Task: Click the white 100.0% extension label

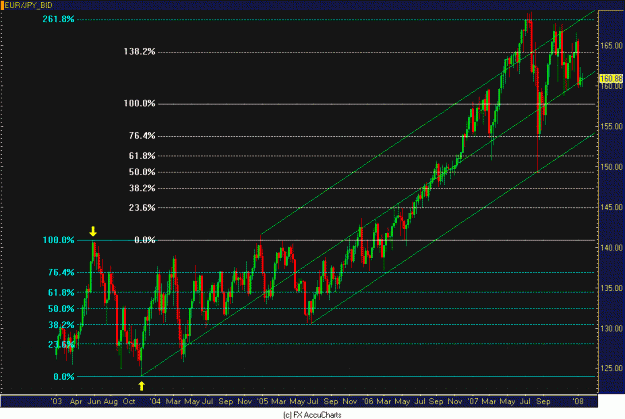Action: pyautogui.click(x=139, y=104)
